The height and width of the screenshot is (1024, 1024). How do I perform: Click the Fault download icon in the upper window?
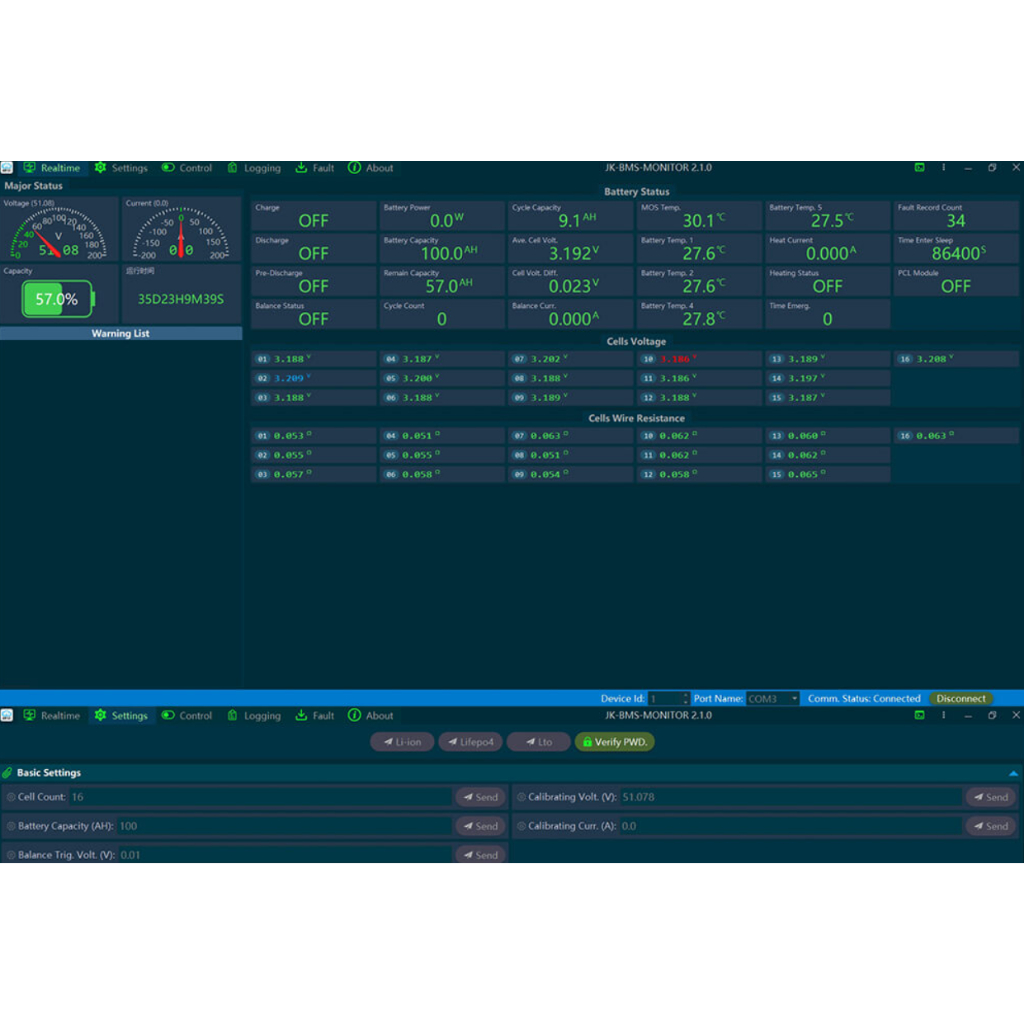[301, 168]
